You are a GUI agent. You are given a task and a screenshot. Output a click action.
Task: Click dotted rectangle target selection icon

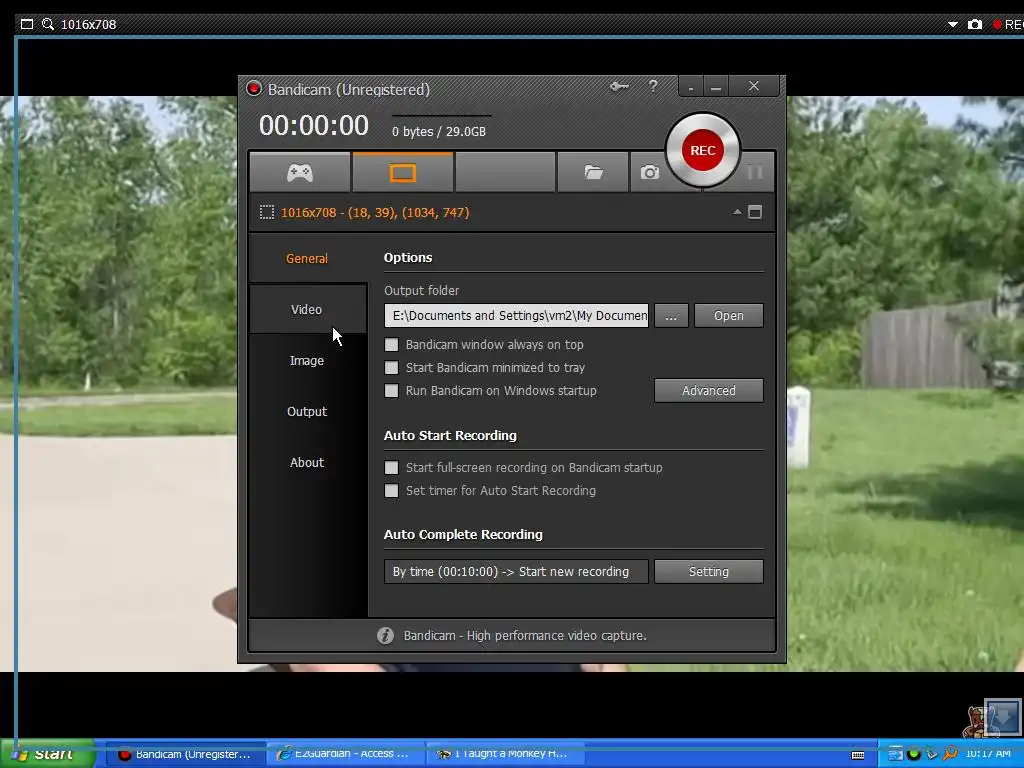click(x=266, y=212)
